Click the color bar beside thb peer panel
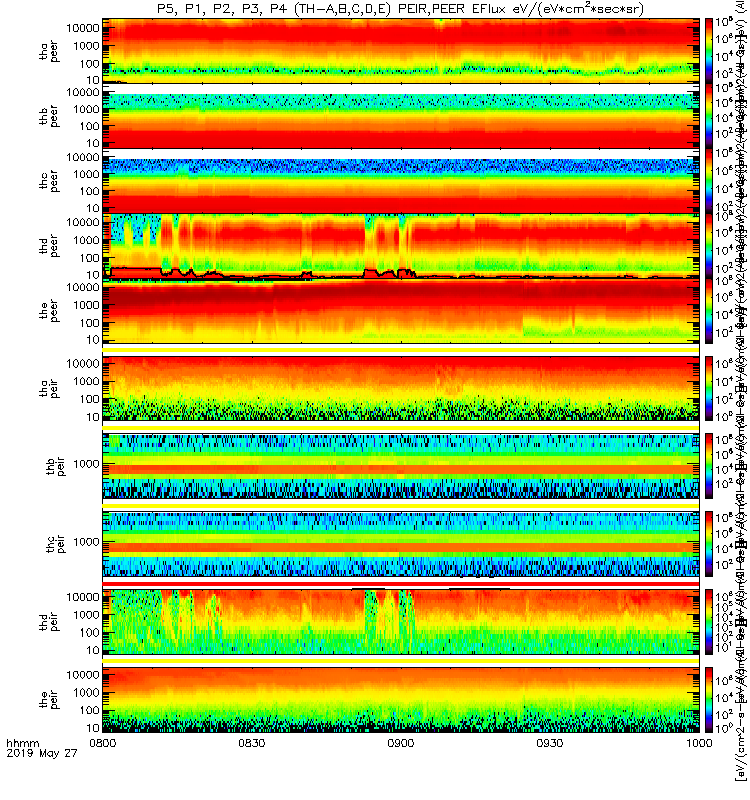Image resolution: width=750 pixels, height=800 pixels. click(709, 116)
